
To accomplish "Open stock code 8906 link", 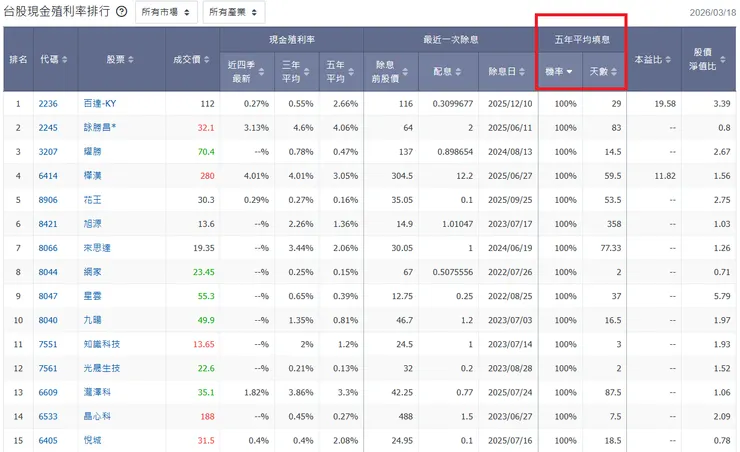I will click(48, 200).
